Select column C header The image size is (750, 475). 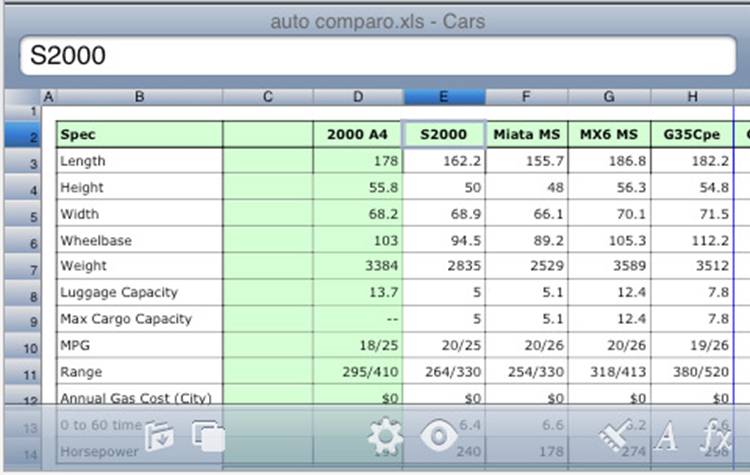tap(268, 97)
